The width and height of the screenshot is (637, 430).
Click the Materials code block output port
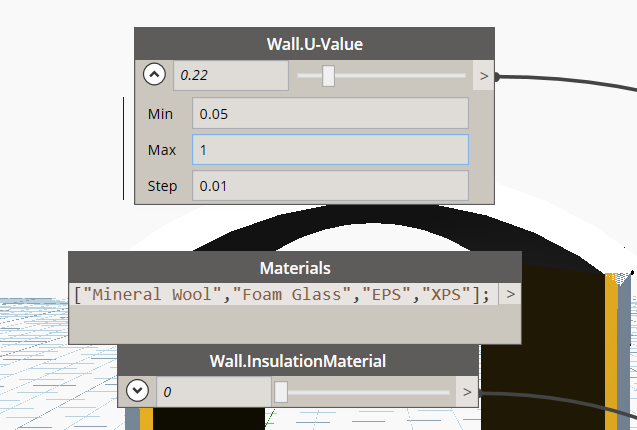coord(510,294)
